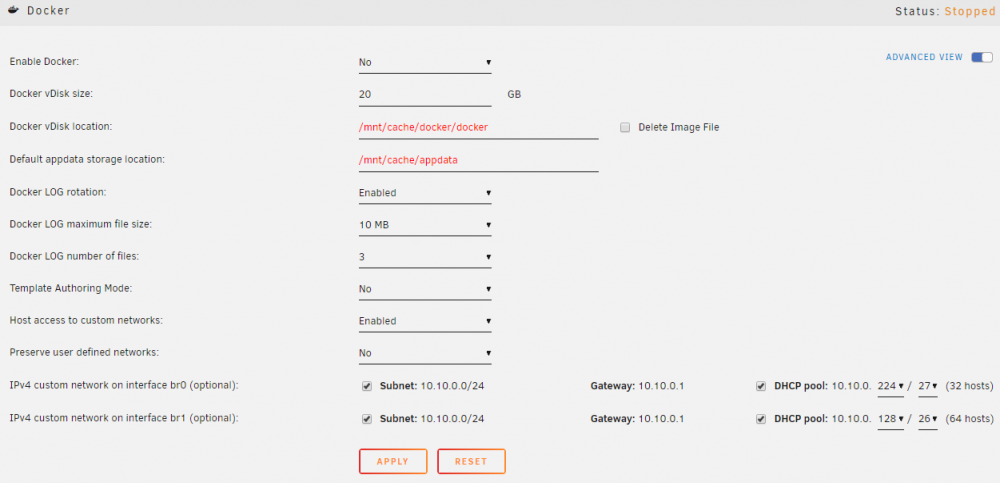Click the Advanced View label text

click(924, 57)
